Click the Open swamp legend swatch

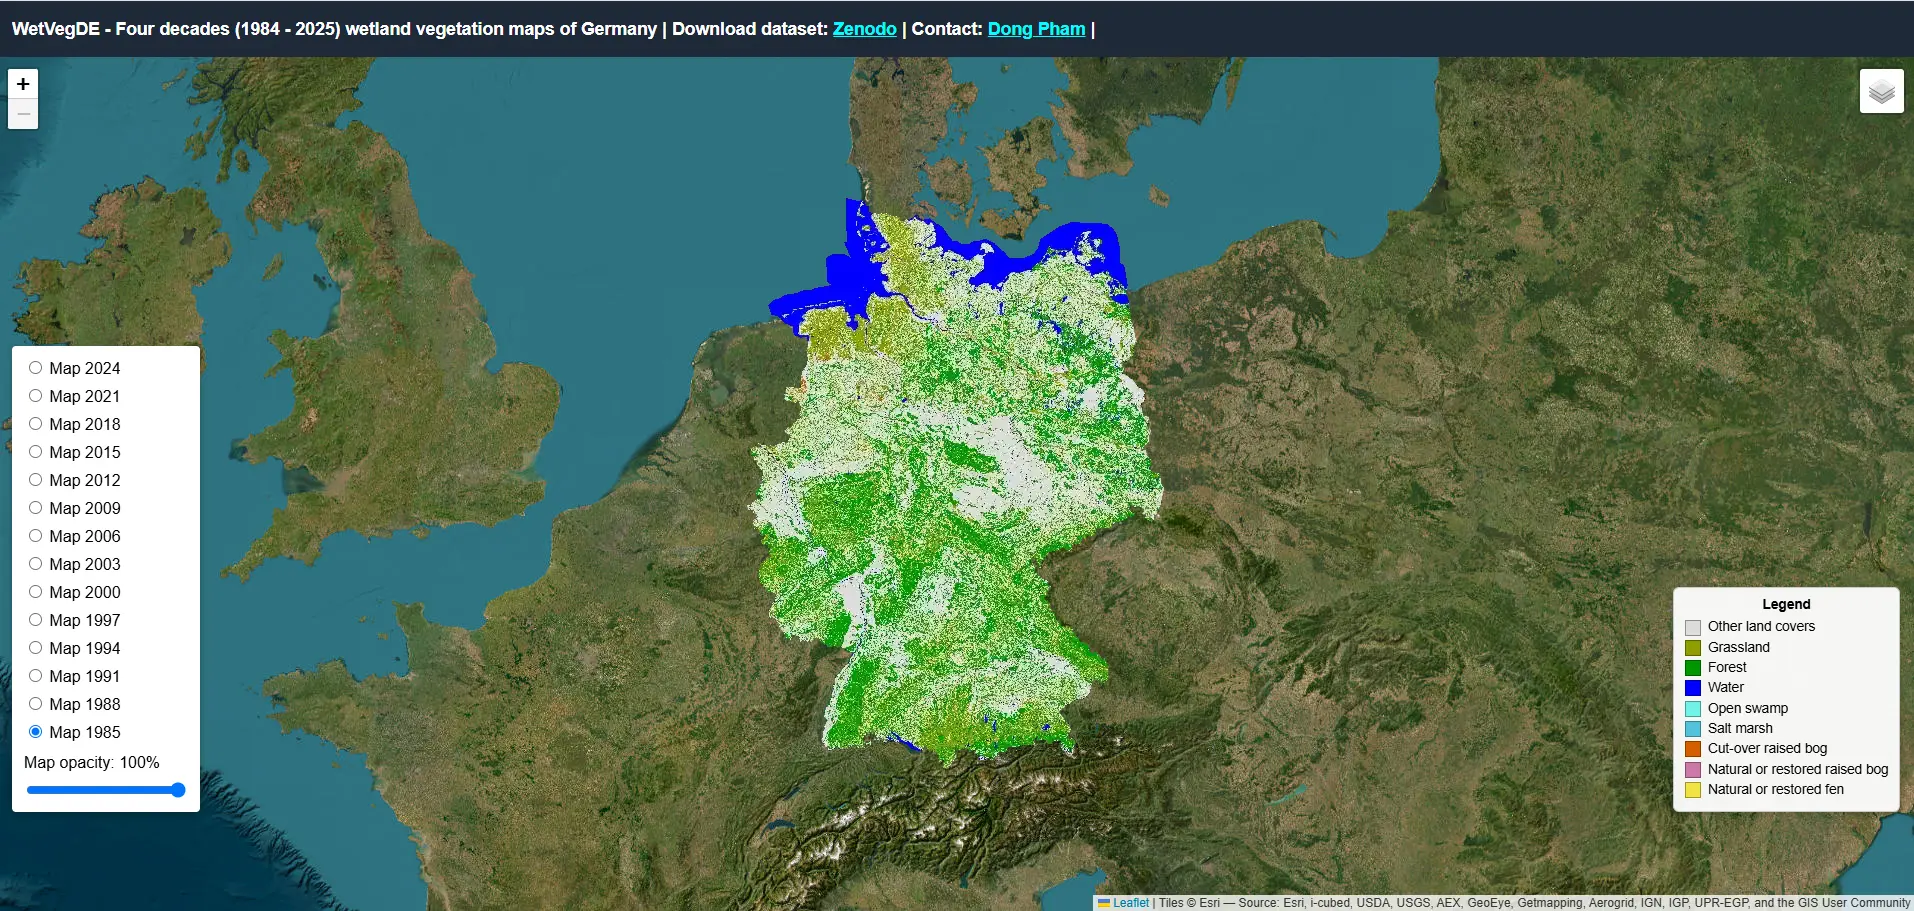[x=1693, y=709]
